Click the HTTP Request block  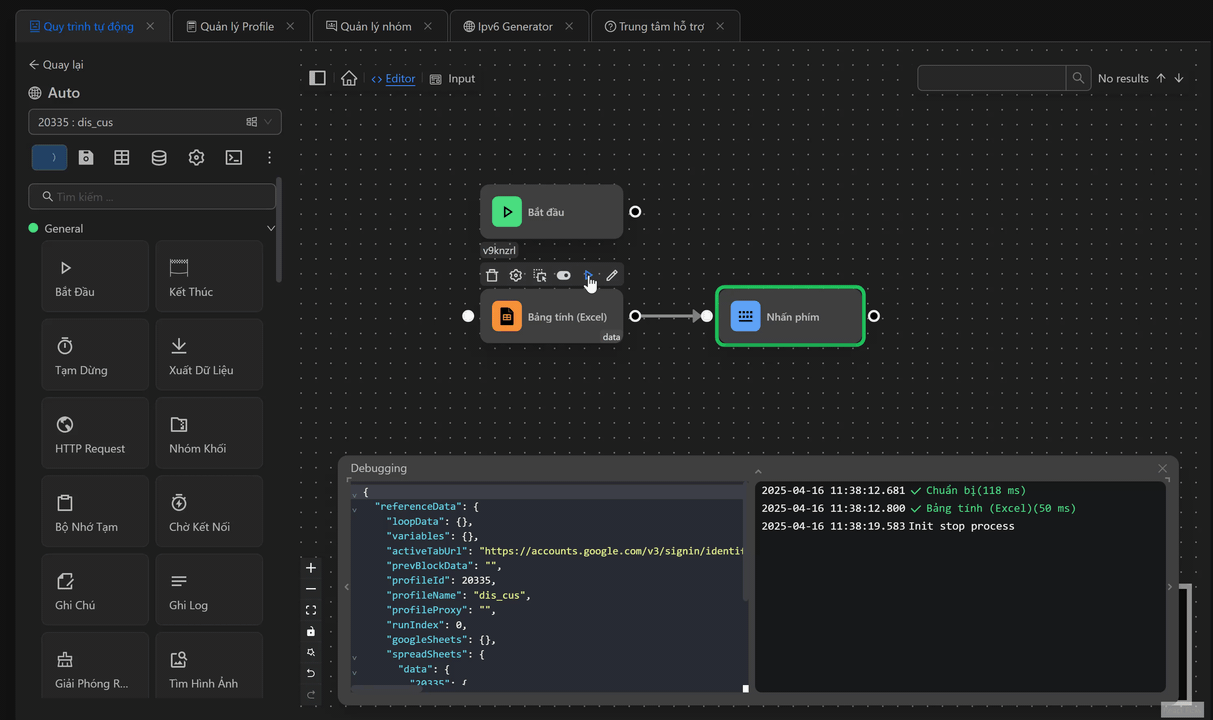(x=95, y=436)
